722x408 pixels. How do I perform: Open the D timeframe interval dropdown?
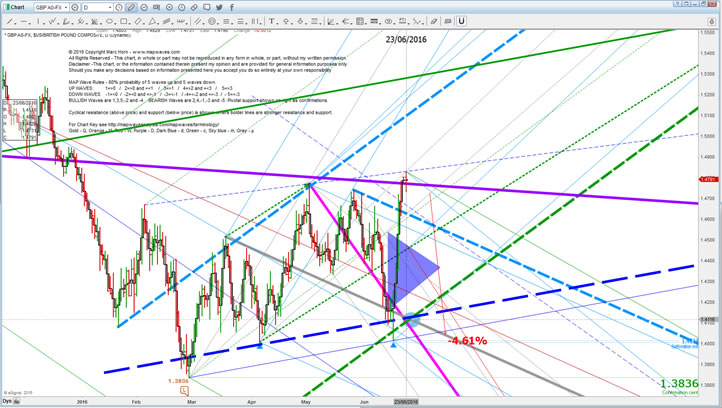[x=110, y=8]
